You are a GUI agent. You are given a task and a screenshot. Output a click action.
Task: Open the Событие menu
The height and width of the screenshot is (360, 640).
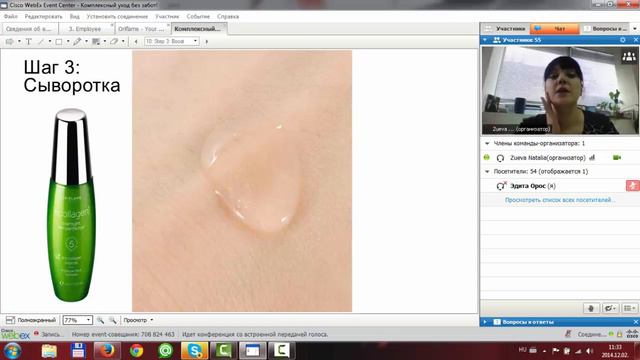[x=198, y=17]
